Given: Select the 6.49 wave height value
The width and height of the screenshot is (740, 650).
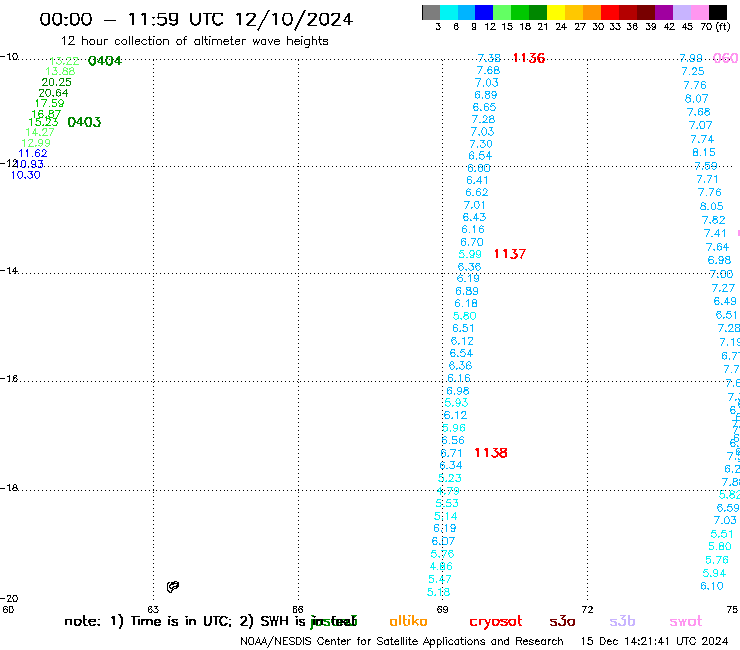Looking at the screenshot, I should (x=725, y=301).
